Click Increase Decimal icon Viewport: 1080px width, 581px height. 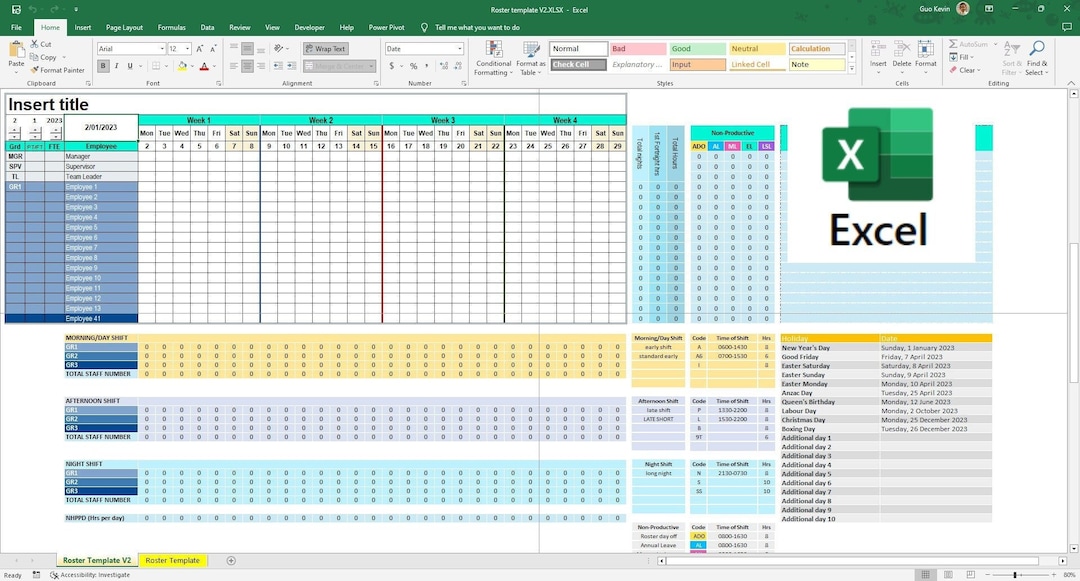tap(444, 66)
